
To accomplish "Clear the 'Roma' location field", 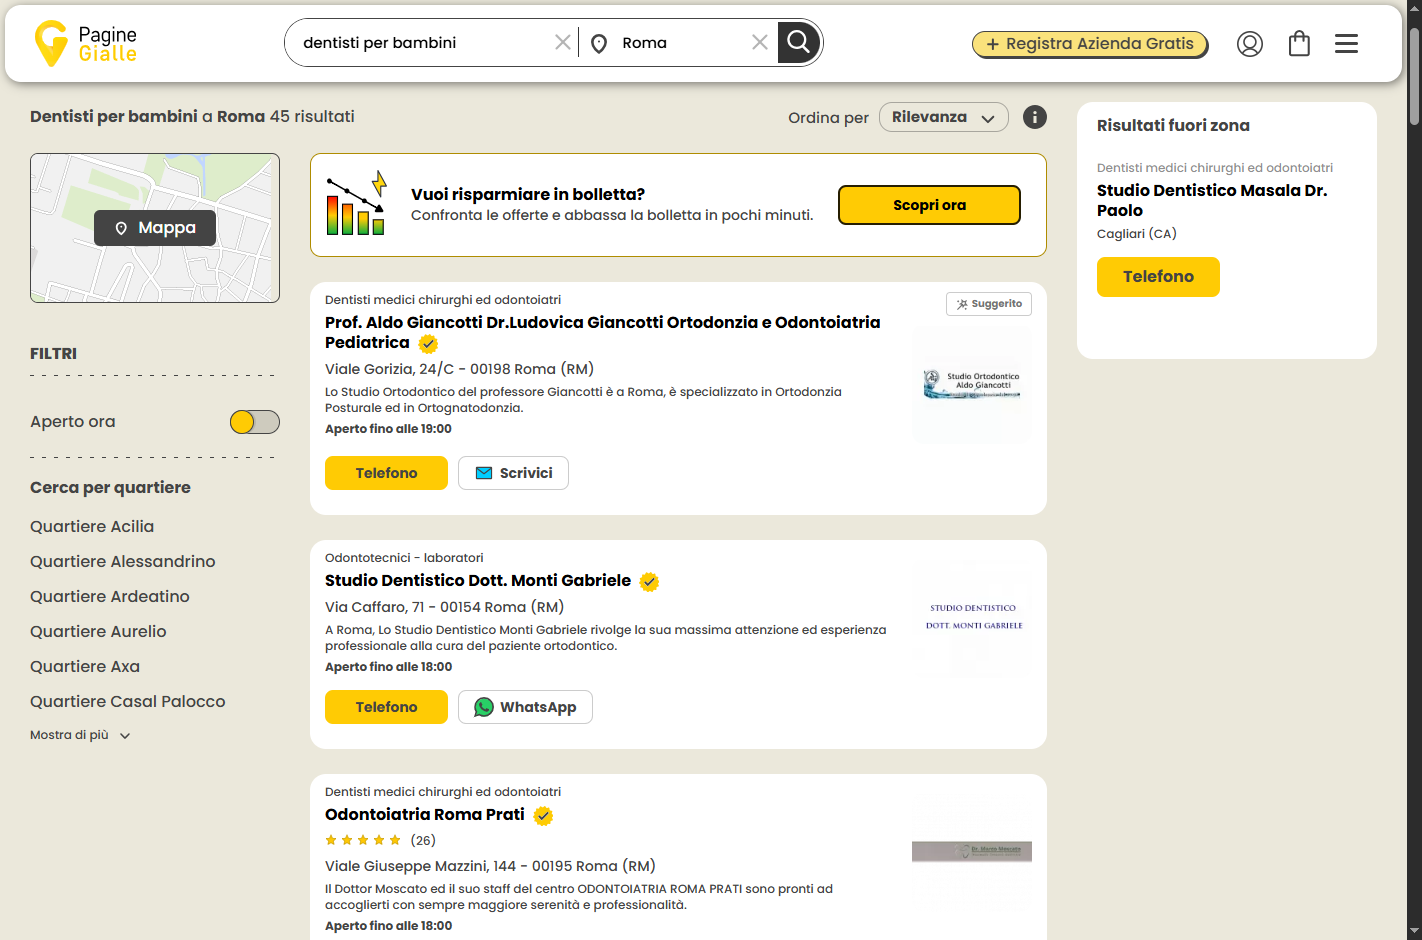I will (759, 42).
